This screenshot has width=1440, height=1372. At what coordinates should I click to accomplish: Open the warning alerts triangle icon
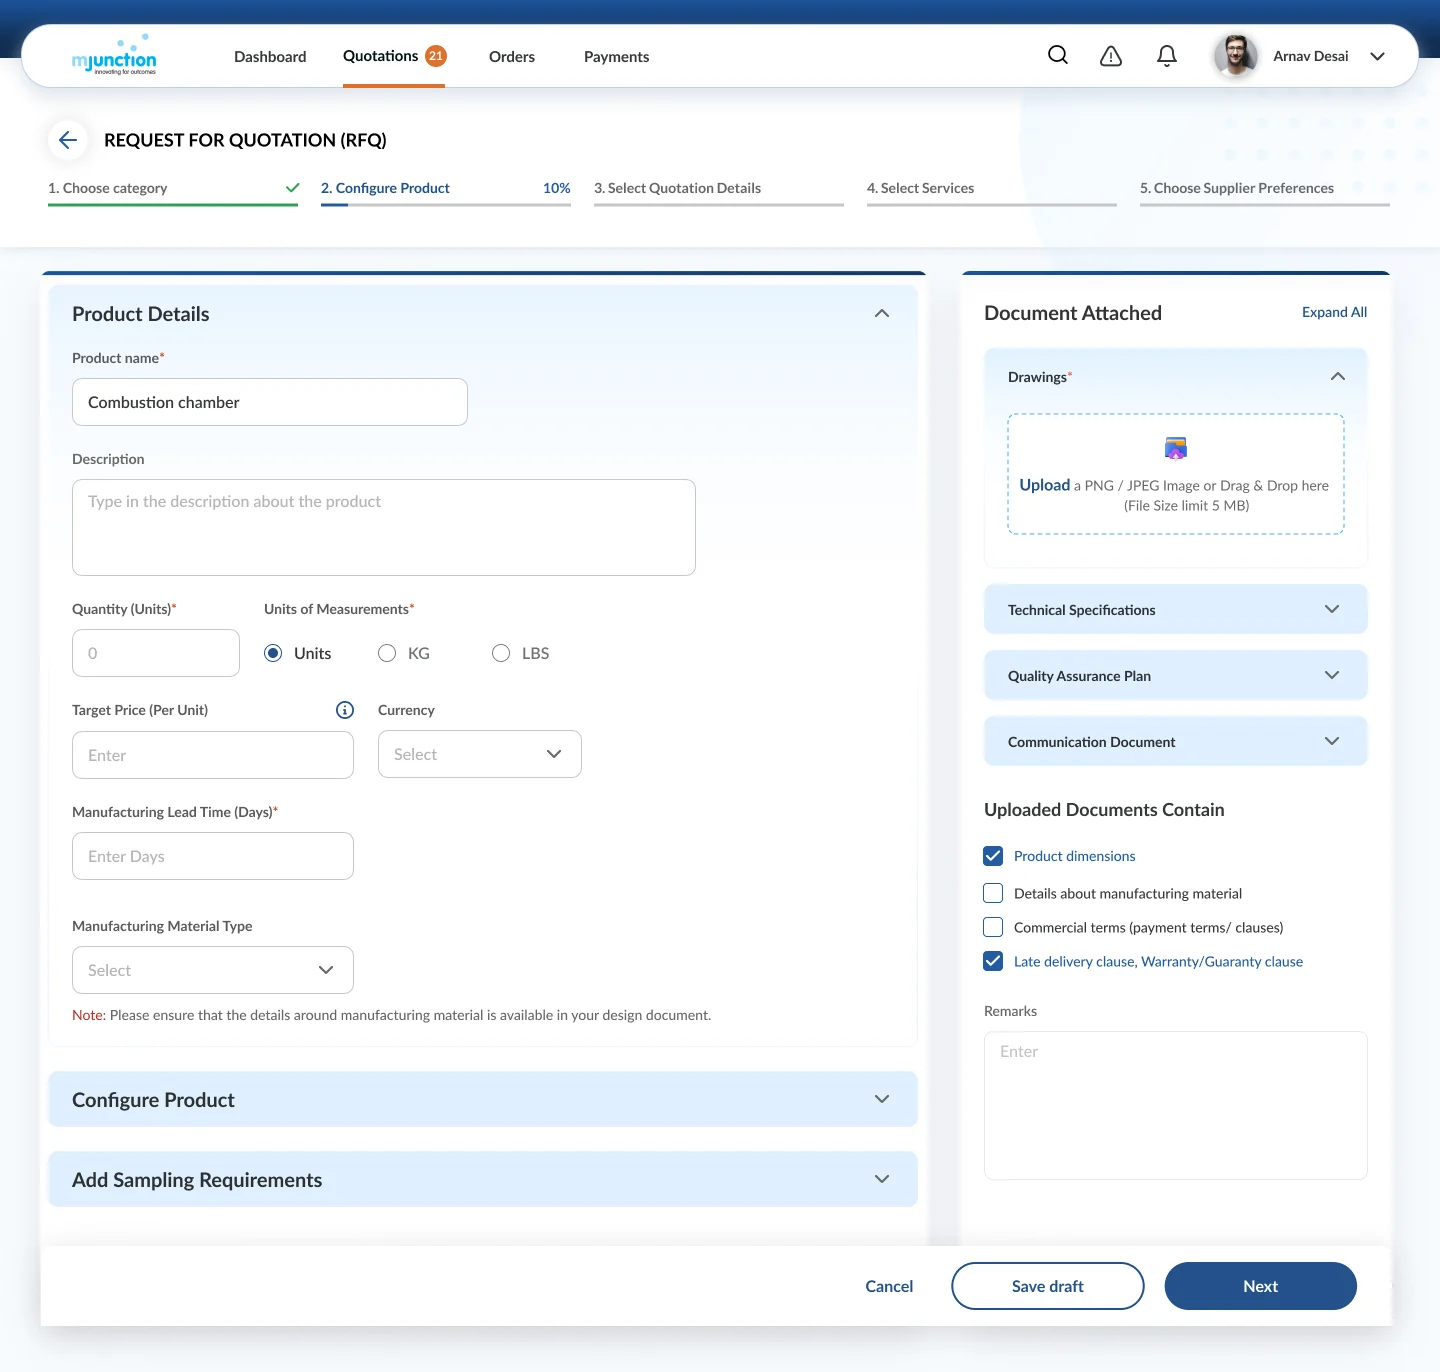click(x=1111, y=56)
